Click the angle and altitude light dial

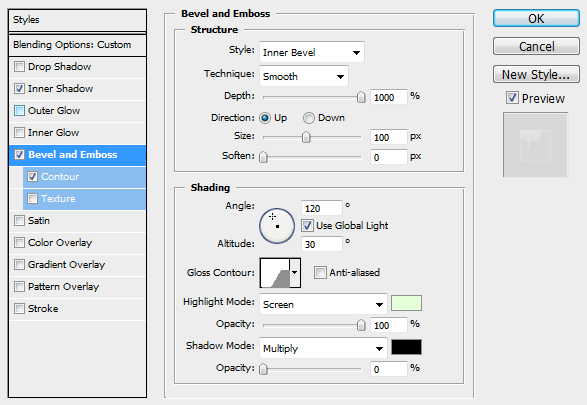[x=277, y=226]
